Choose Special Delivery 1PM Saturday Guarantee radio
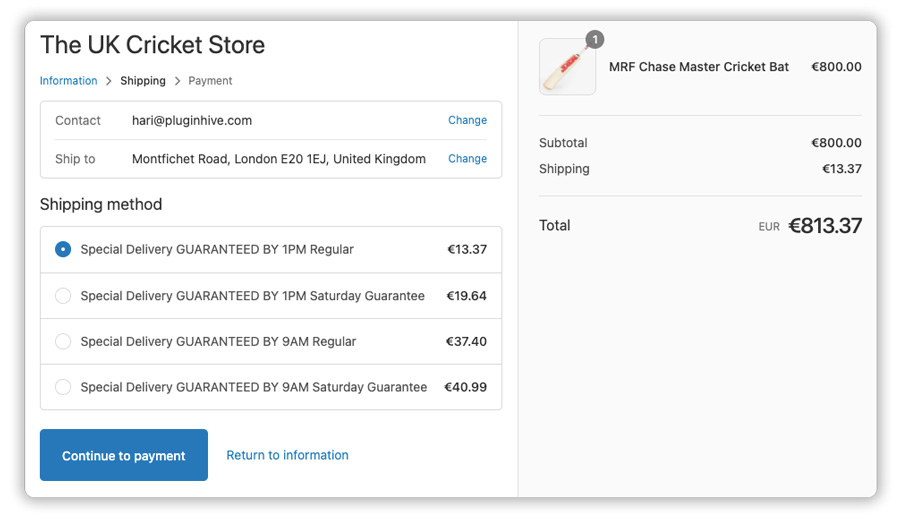The height and width of the screenshot is (519, 900). click(63, 296)
